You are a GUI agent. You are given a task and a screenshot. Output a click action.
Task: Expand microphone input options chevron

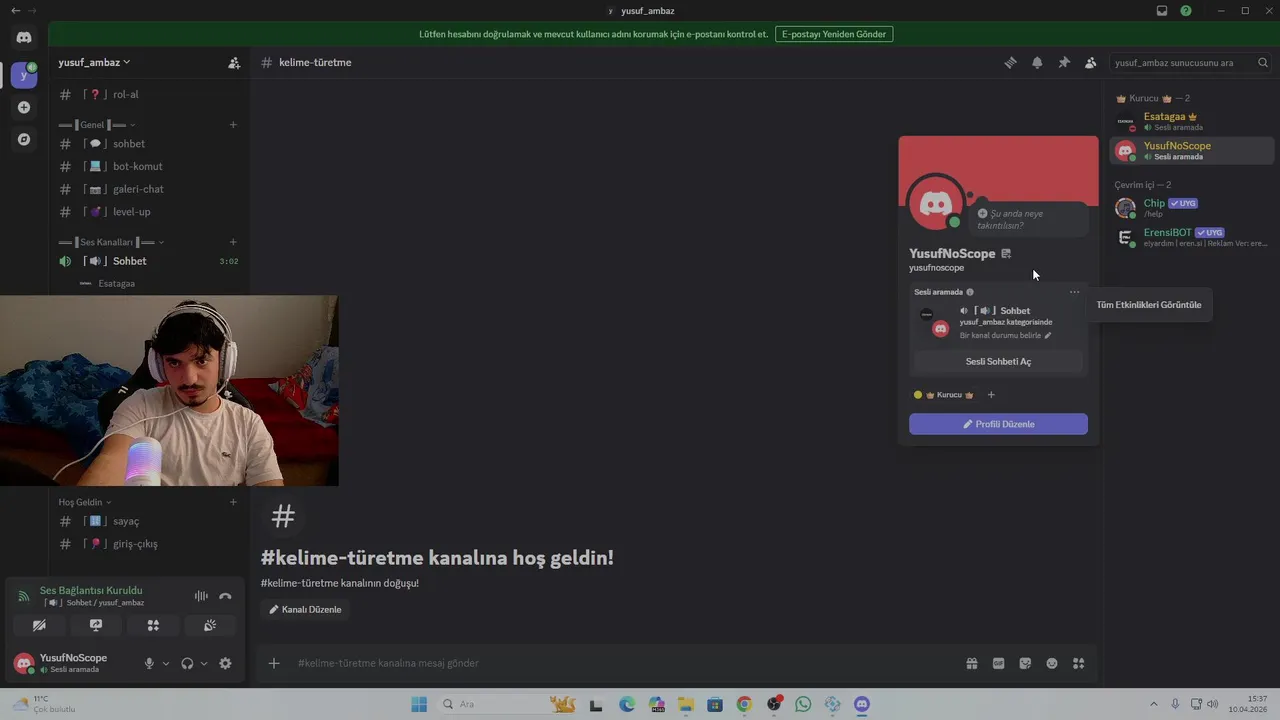click(x=166, y=663)
